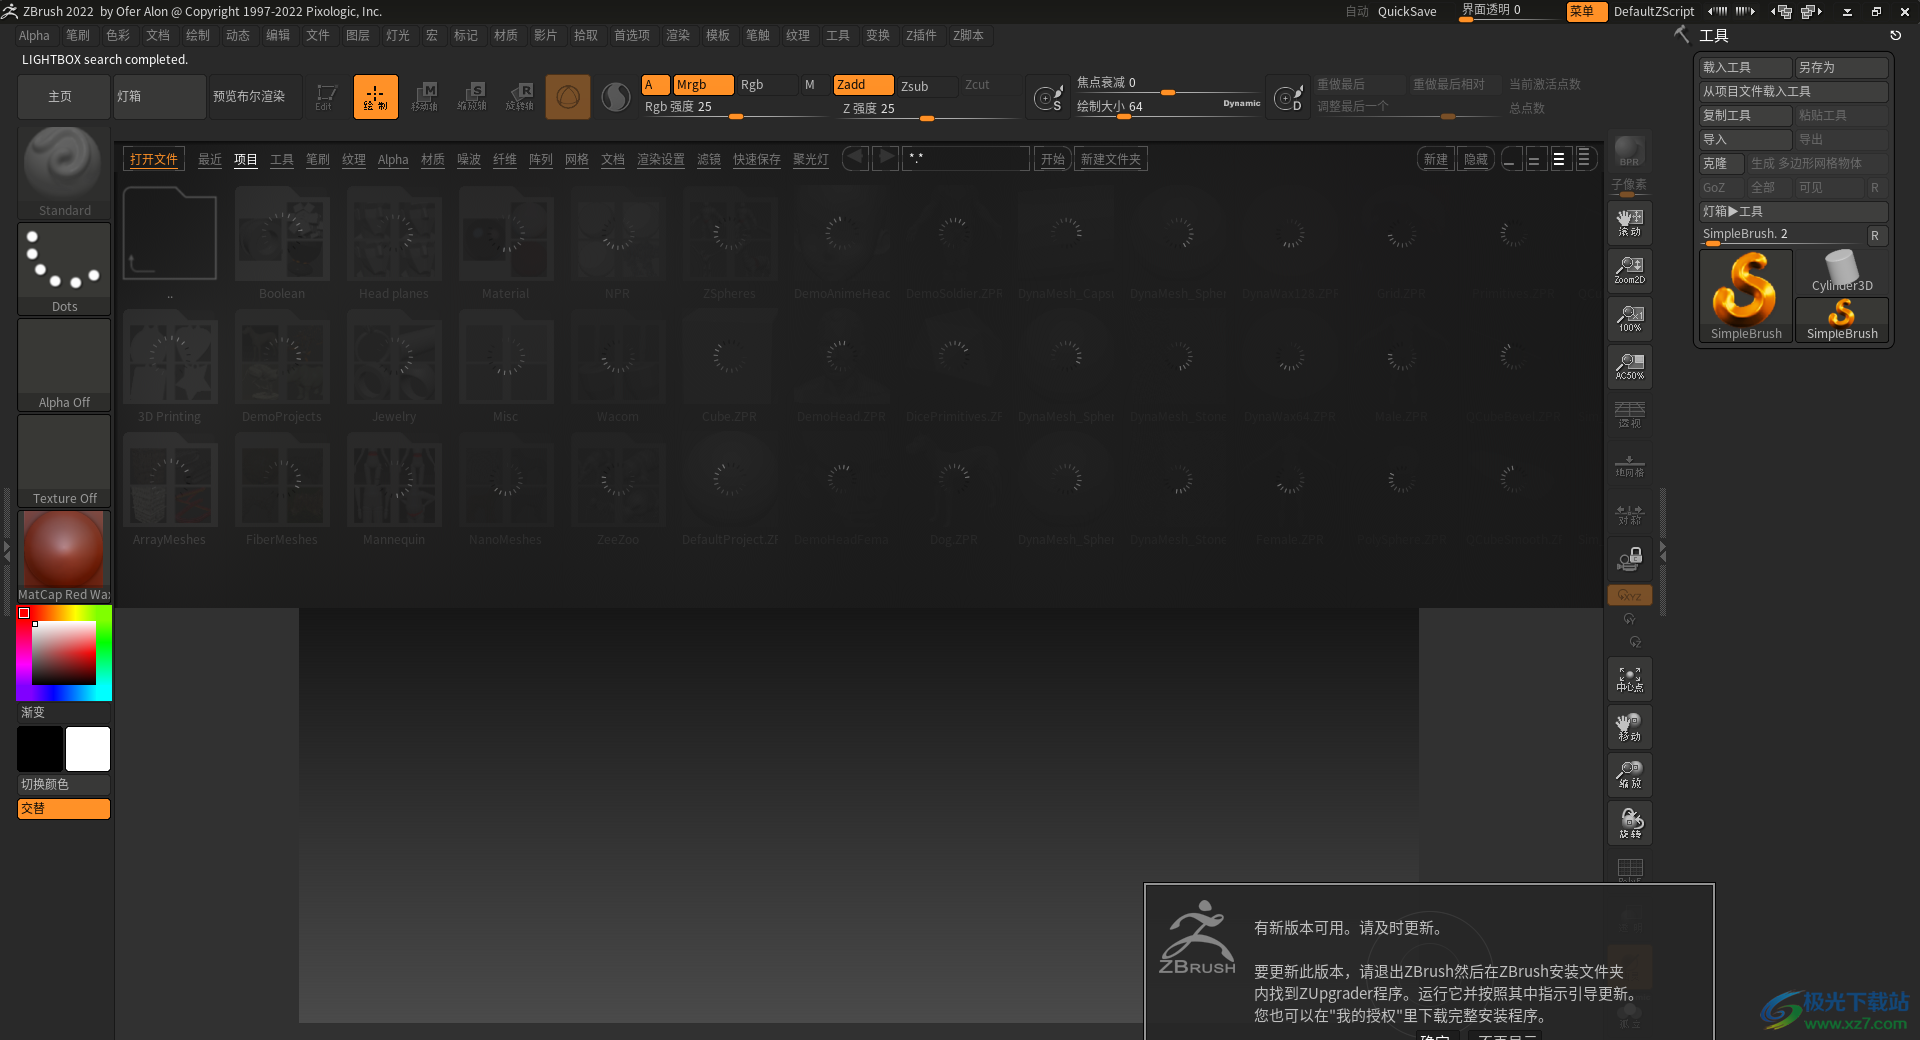The image size is (1920, 1040).
Task: Click the 另存为 (Save As) button
Action: [1841, 67]
